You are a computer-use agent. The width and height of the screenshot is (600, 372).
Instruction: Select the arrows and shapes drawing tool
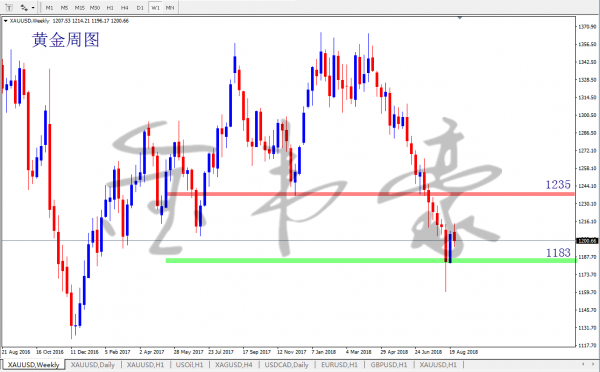24,7
